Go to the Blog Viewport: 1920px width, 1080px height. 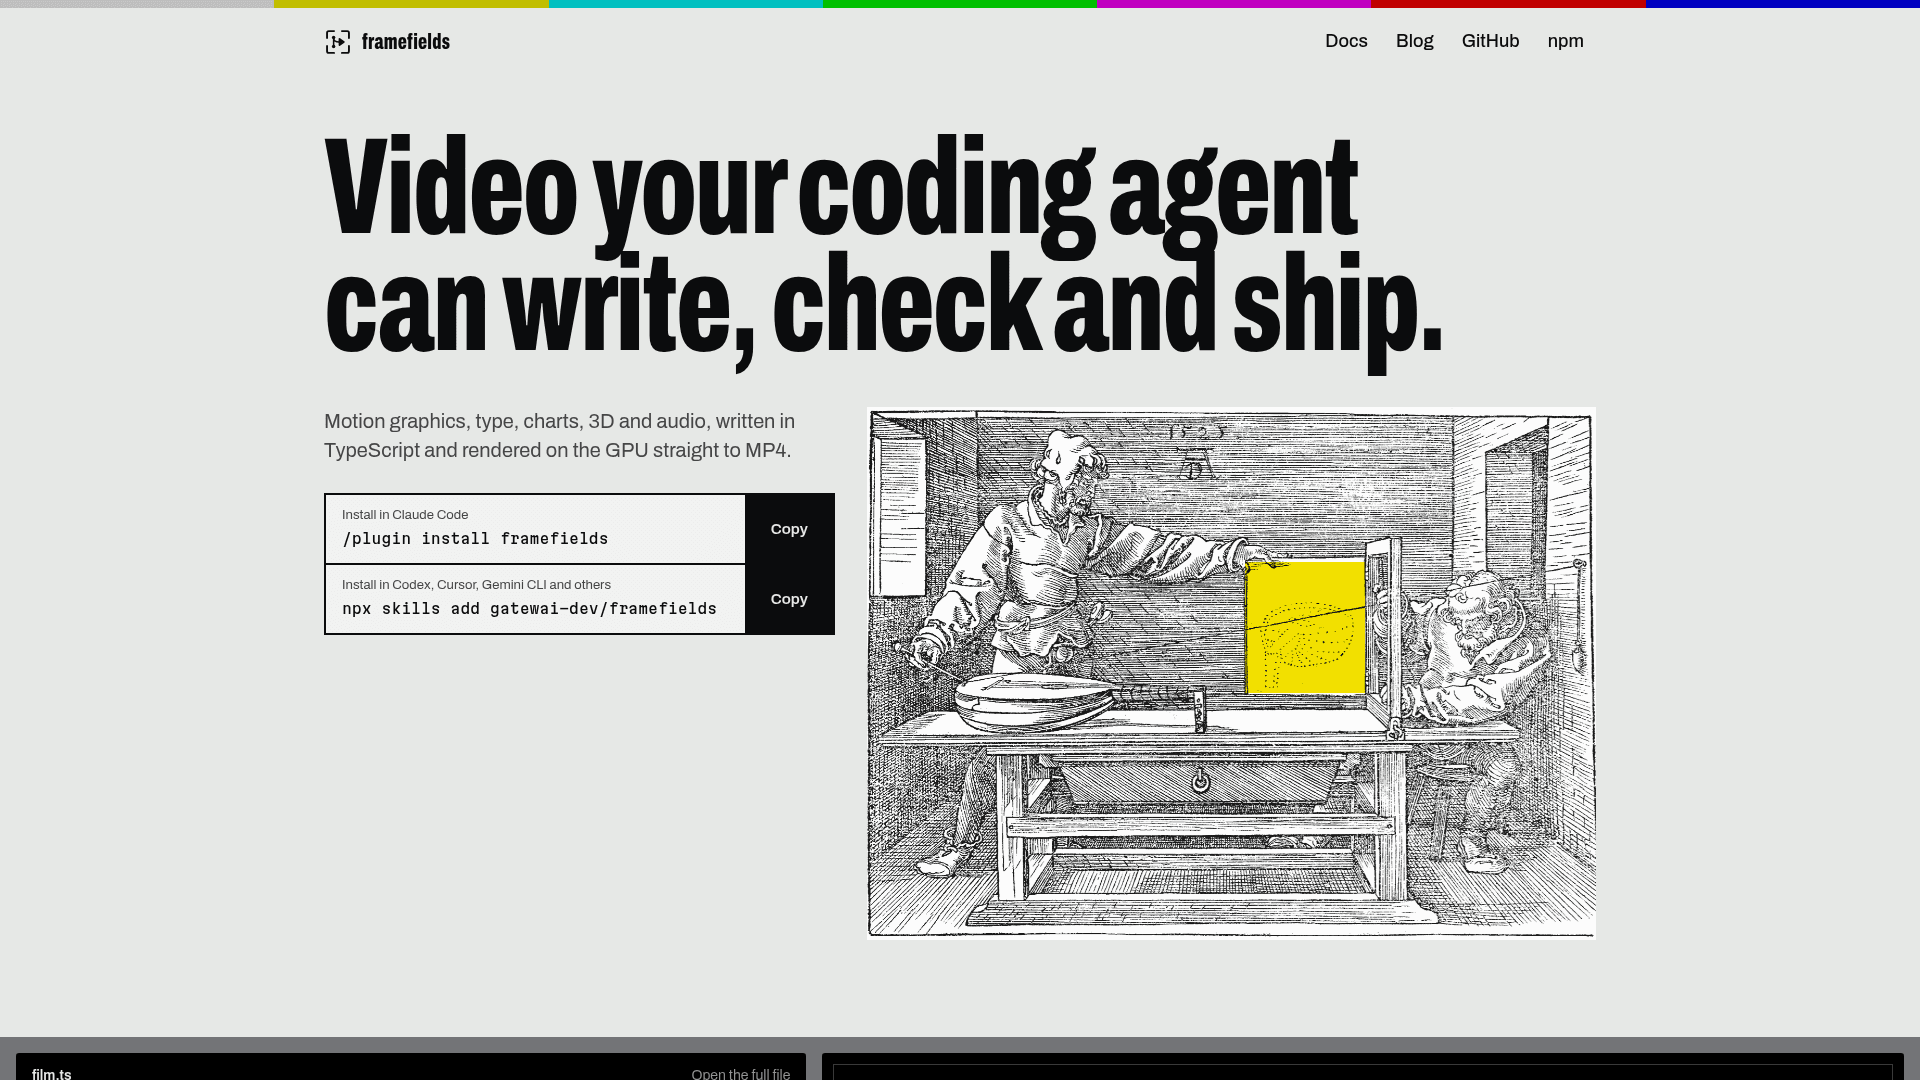(x=1414, y=41)
